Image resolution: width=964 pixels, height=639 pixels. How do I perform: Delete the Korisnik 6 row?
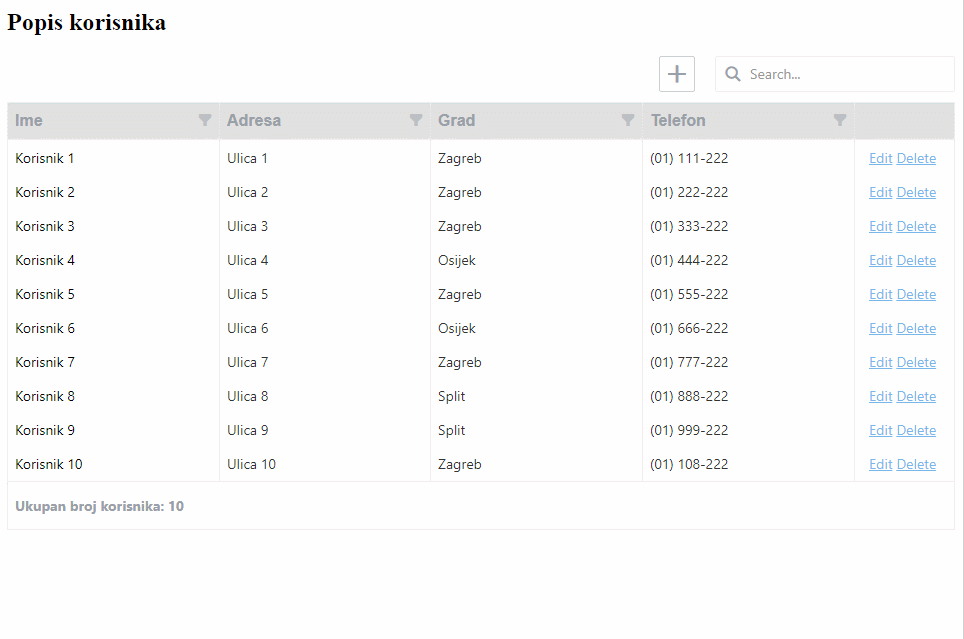tap(916, 328)
